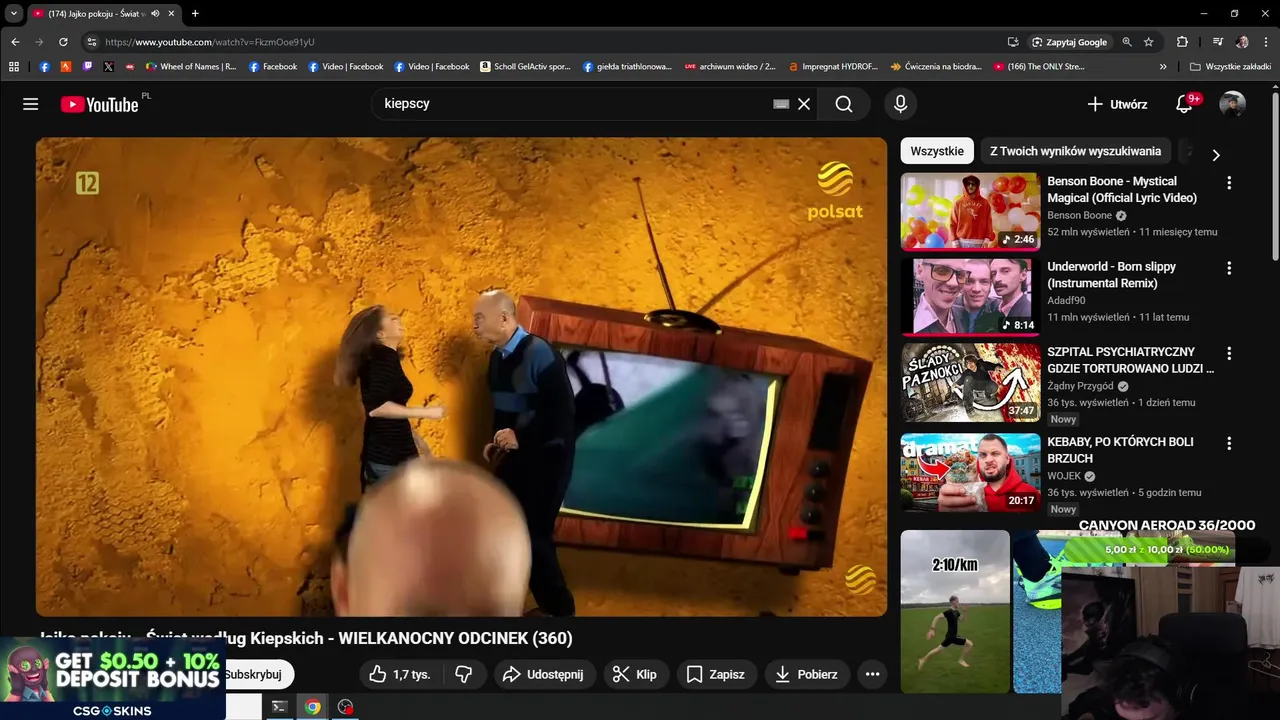Click Pobierz download button

coord(806,674)
